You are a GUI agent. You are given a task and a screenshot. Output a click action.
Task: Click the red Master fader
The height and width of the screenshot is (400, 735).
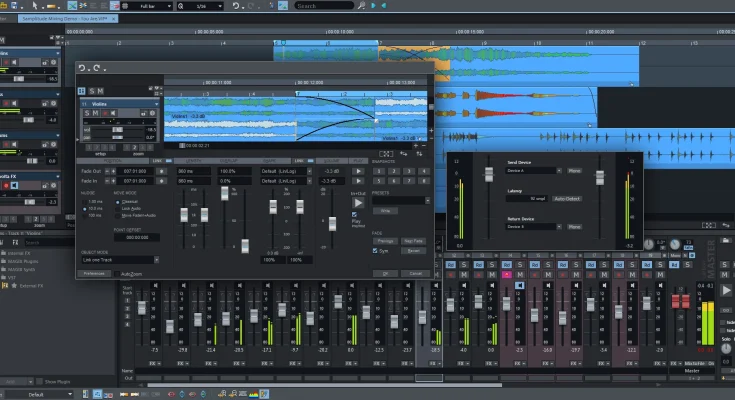coord(682,300)
